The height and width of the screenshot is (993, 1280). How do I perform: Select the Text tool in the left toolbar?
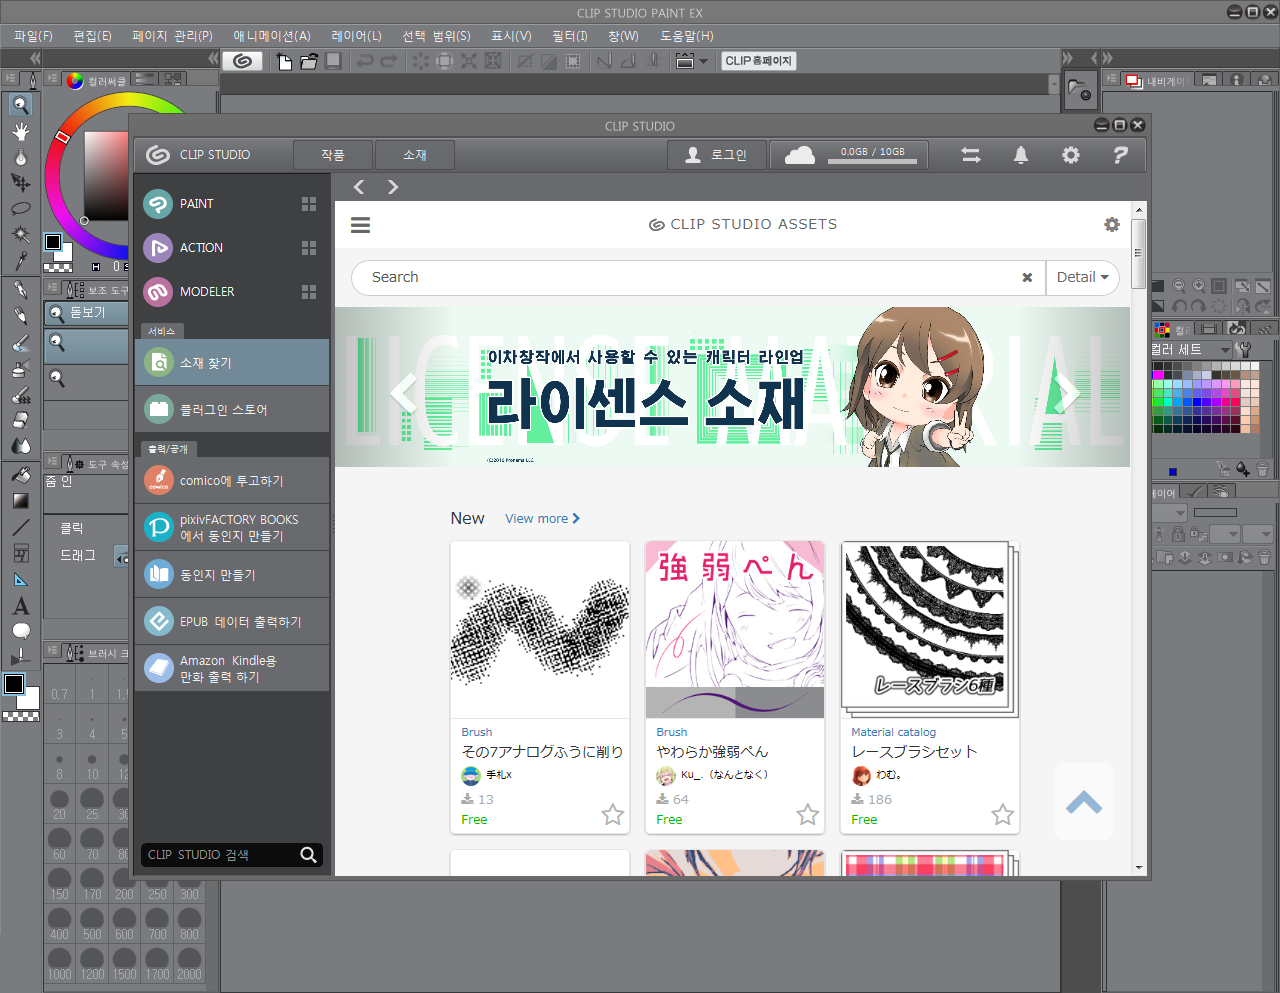(20, 605)
